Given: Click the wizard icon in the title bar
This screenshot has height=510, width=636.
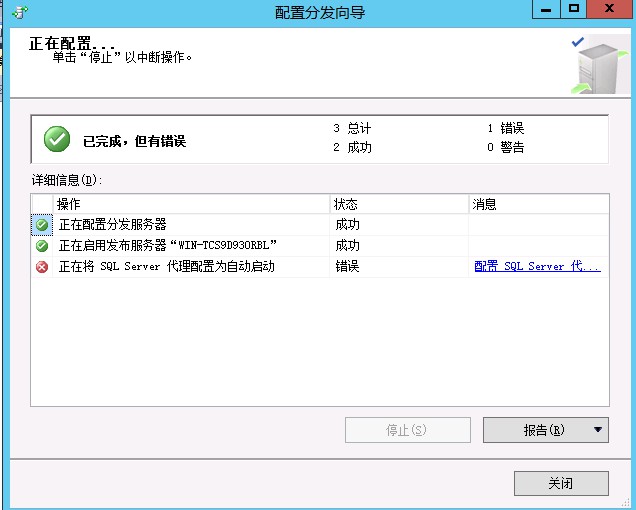Looking at the screenshot, I should pos(18,12).
